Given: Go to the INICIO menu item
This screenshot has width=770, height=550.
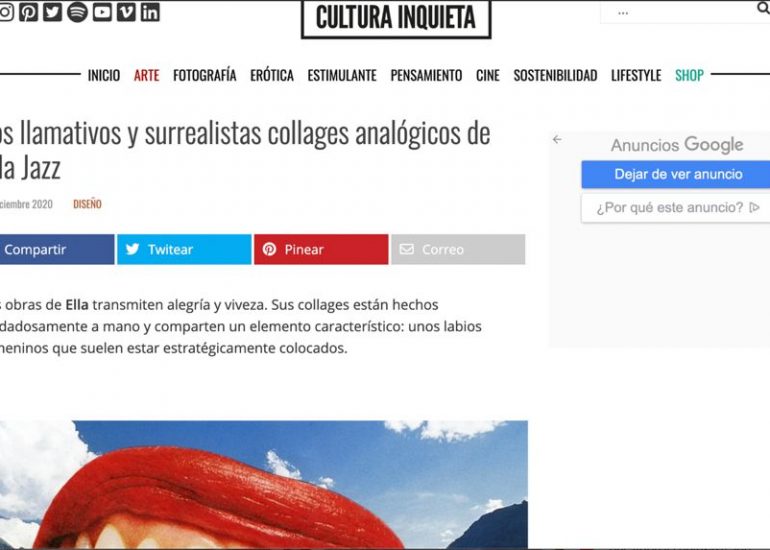Looking at the screenshot, I should click(104, 75).
